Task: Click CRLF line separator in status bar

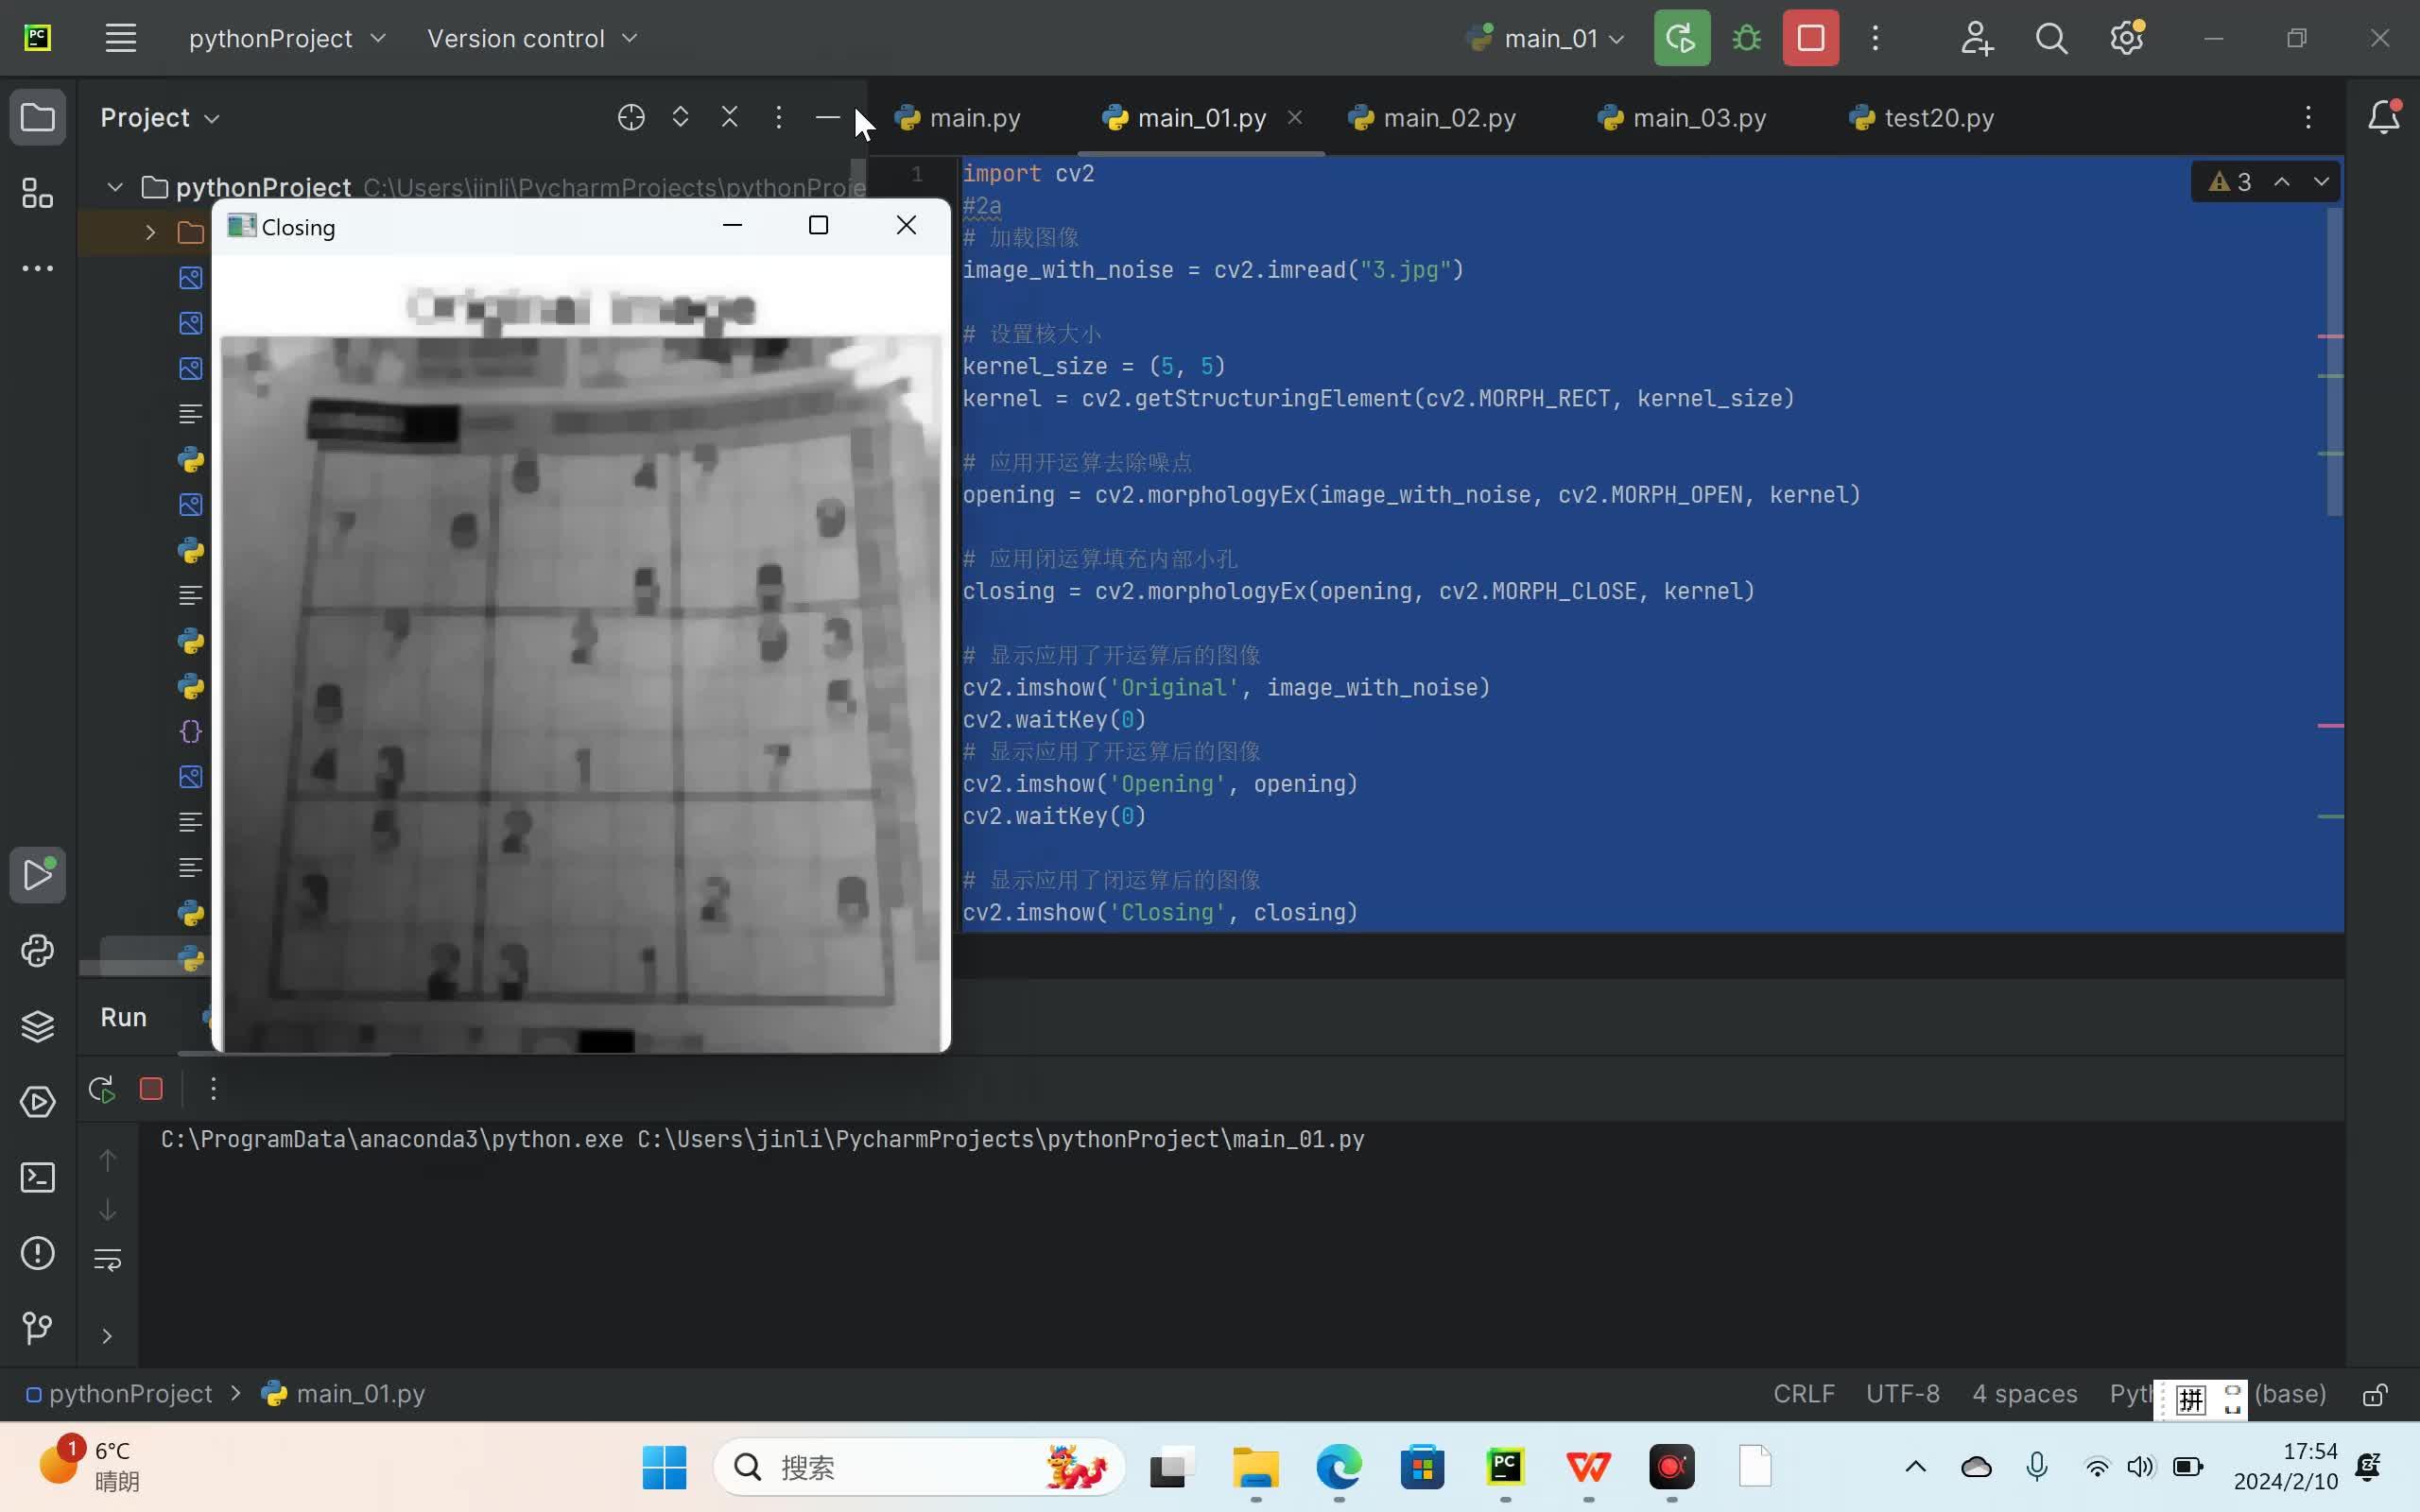Action: pos(1802,1394)
